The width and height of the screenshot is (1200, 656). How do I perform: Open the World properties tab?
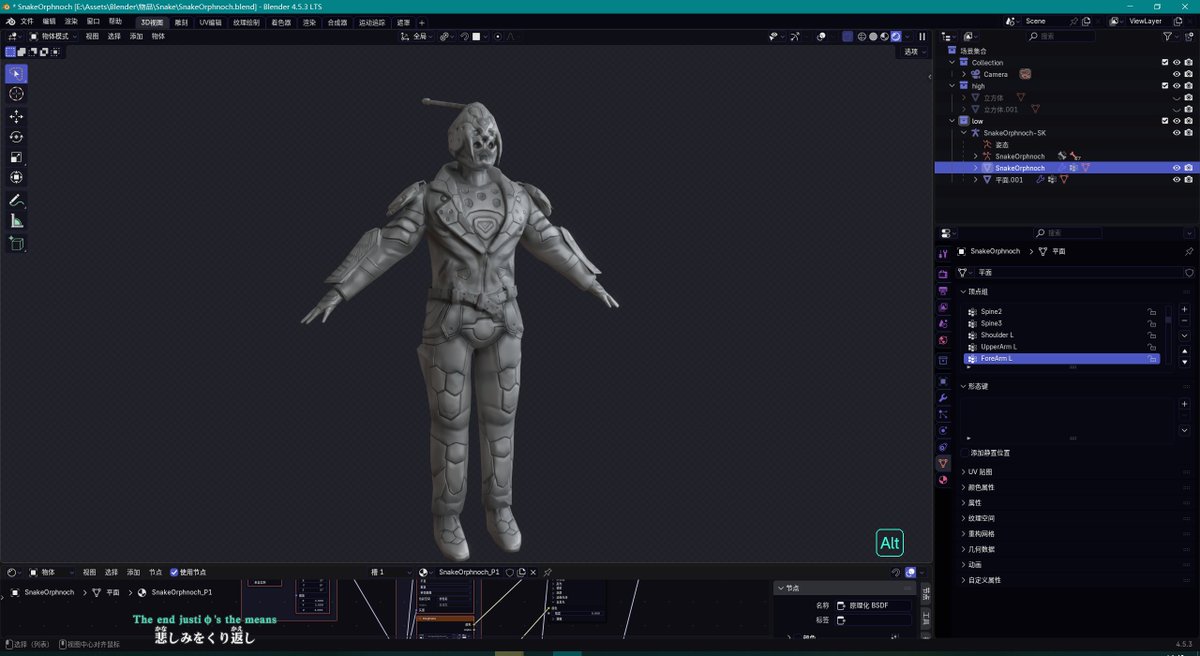pos(943,340)
